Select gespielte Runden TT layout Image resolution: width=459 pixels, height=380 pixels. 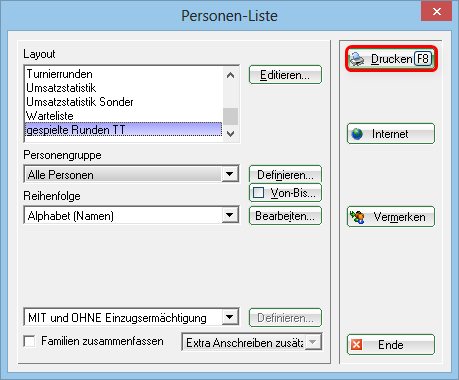pyautogui.click(x=124, y=130)
